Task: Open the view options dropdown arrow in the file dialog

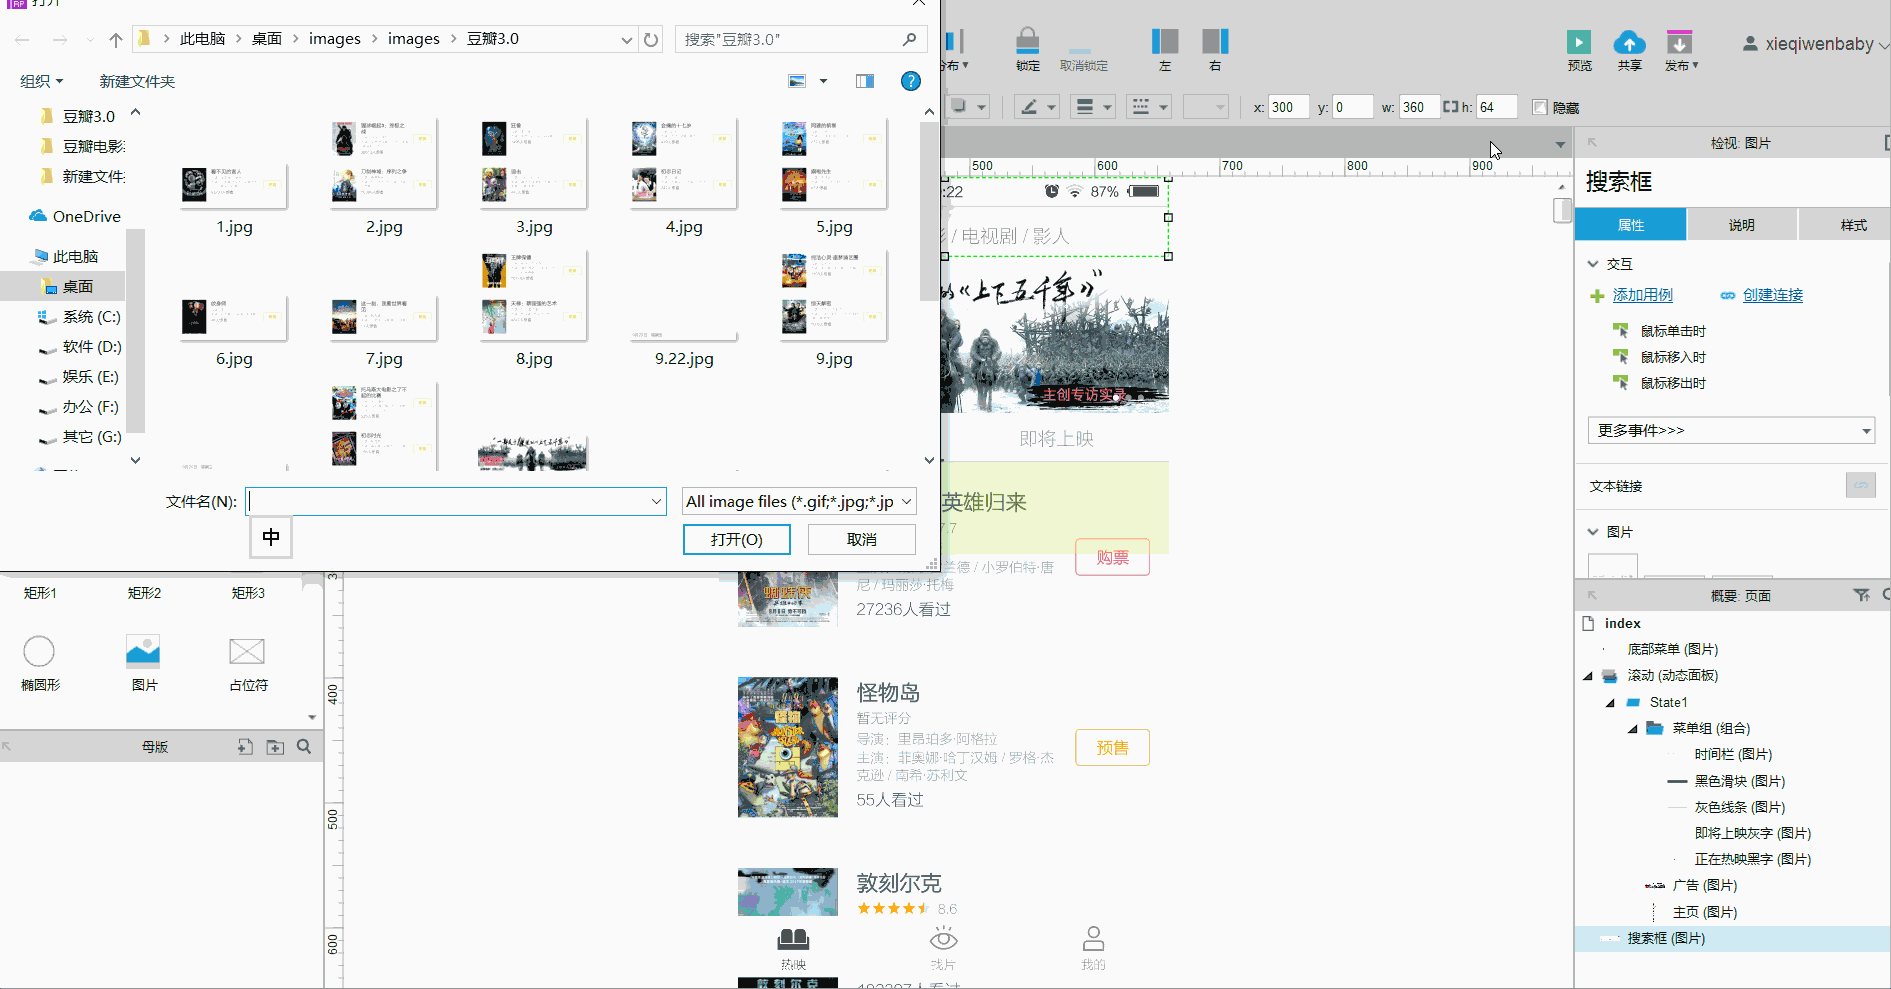Action: [824, 81]
